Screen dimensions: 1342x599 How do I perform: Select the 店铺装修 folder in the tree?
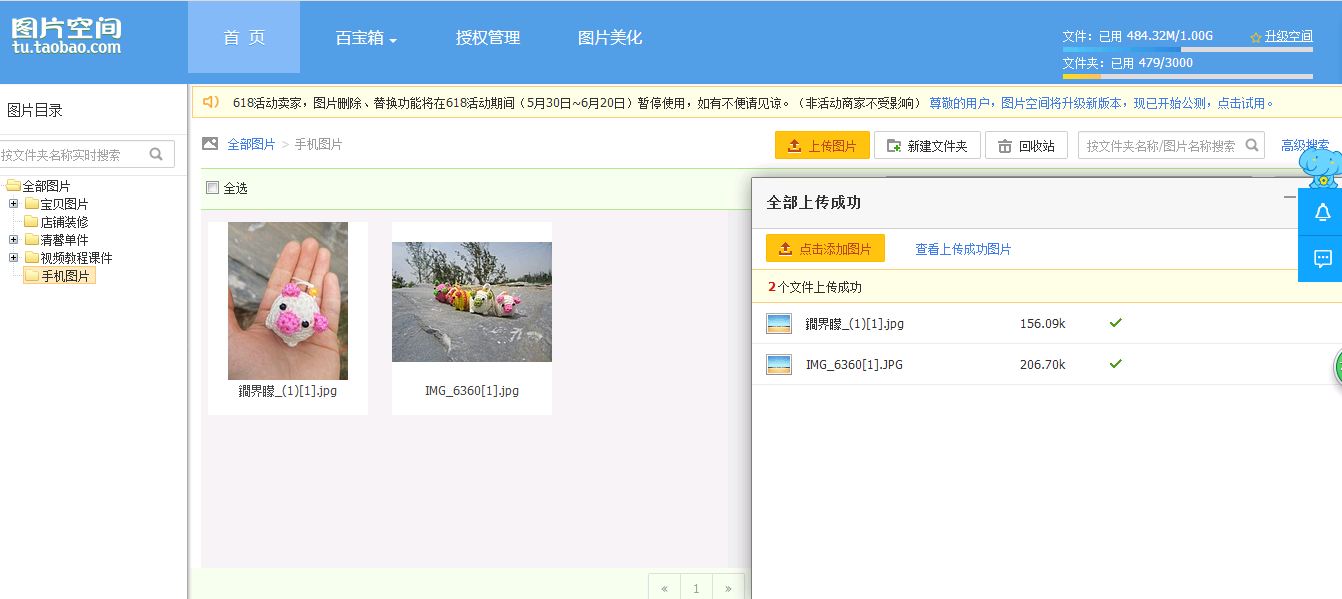point(64,222)
